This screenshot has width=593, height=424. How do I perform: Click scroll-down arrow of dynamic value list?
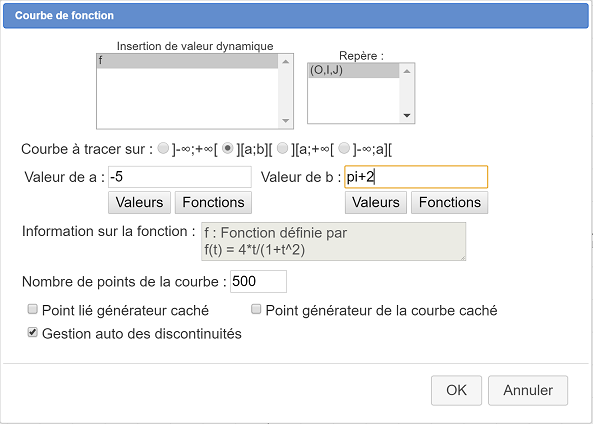(286, 121)
